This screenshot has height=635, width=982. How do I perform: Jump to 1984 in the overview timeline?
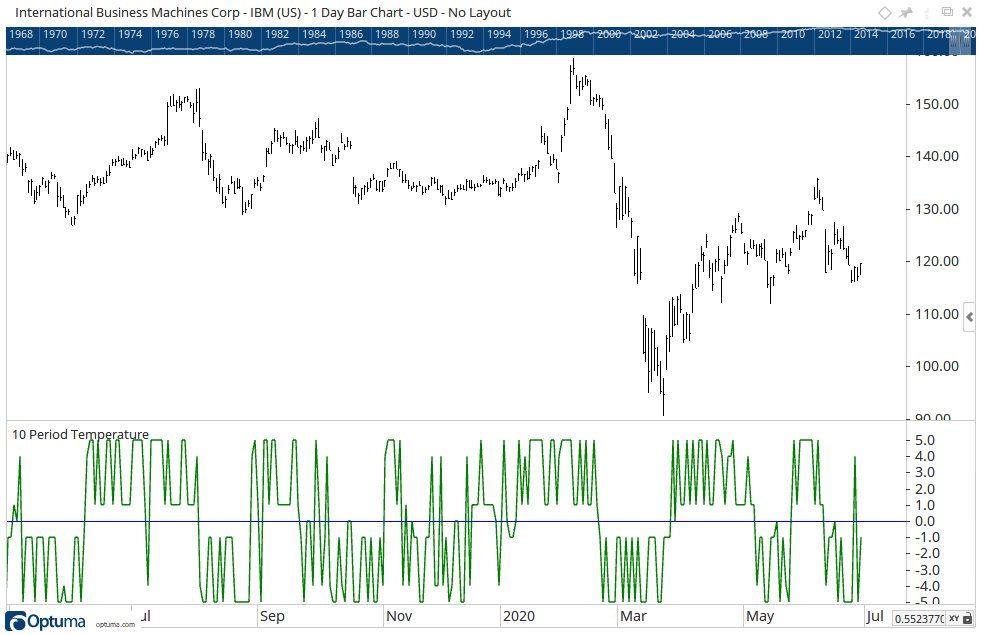(x=314, y=34)
